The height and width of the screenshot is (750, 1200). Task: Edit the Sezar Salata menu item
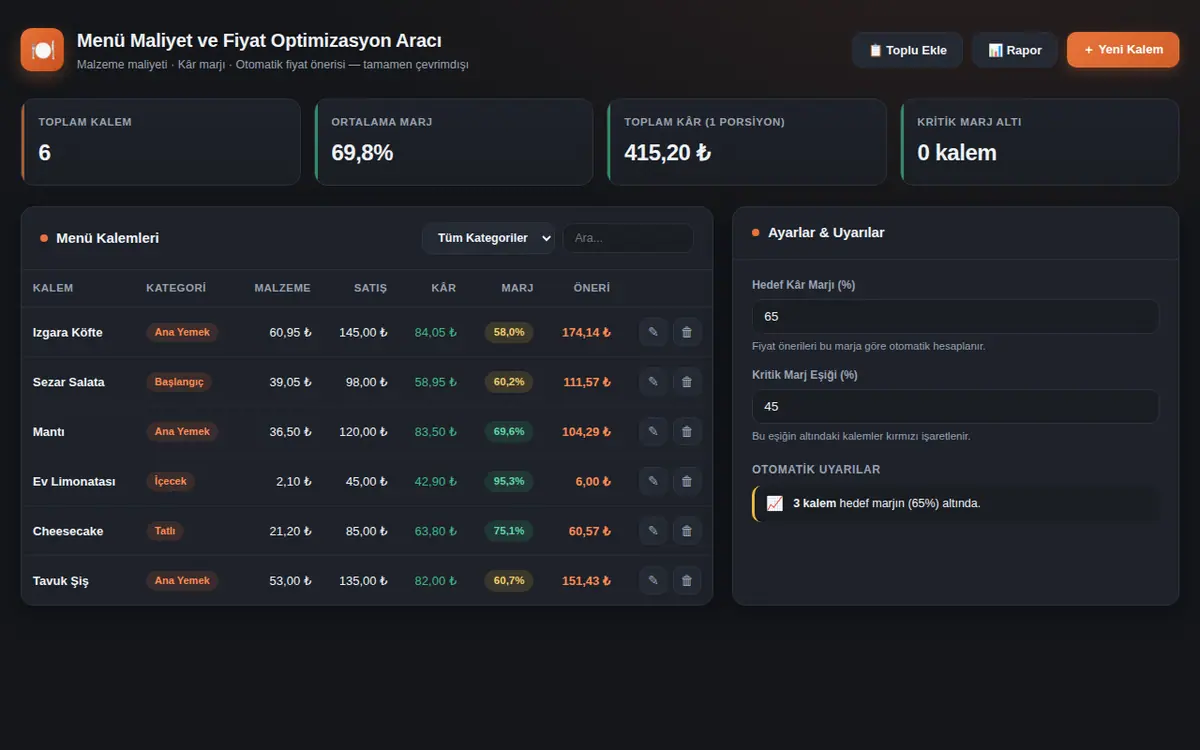pyautogui.click(x=653, y=382)
